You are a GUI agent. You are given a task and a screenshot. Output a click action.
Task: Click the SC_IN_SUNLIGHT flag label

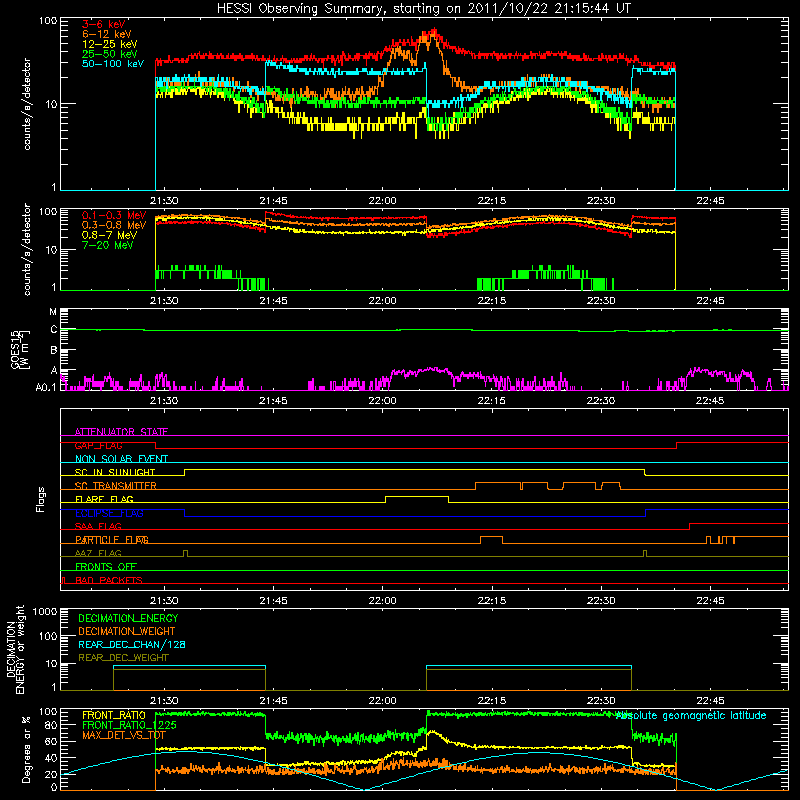coord(115,472)
